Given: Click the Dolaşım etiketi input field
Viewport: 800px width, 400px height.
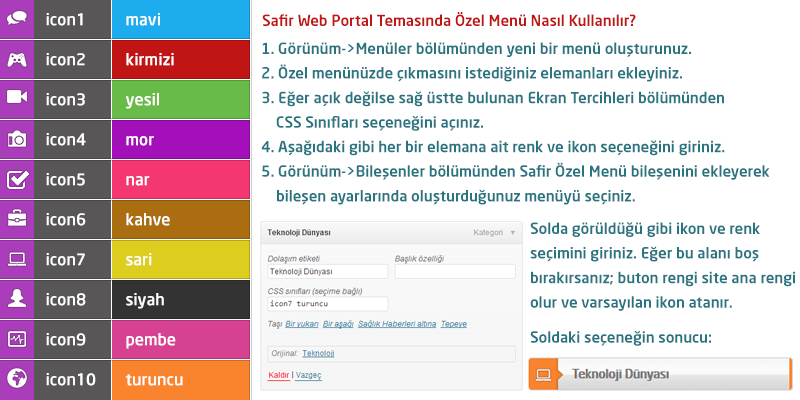Looking at the screenshot, I should pos(328,271).
